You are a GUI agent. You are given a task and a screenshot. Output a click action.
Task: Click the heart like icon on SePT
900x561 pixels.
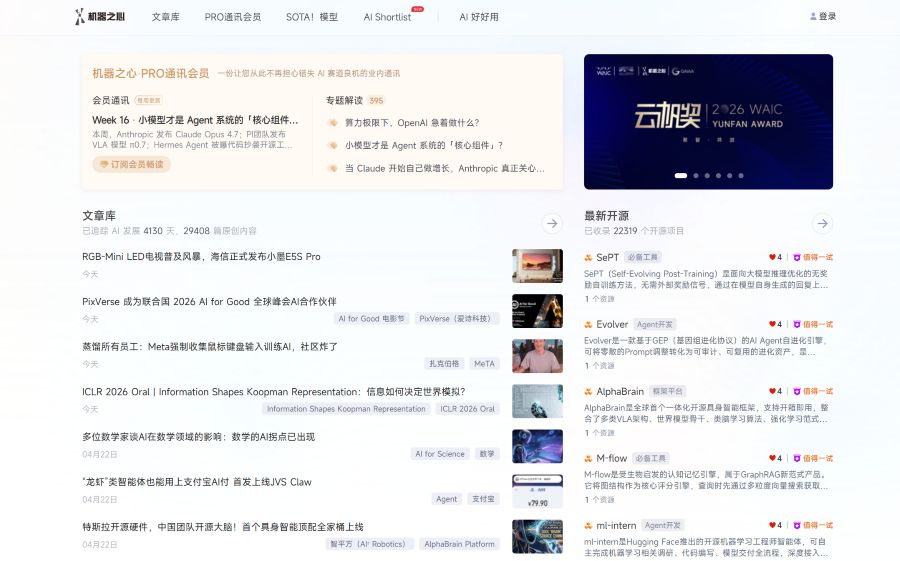(772, 257)
